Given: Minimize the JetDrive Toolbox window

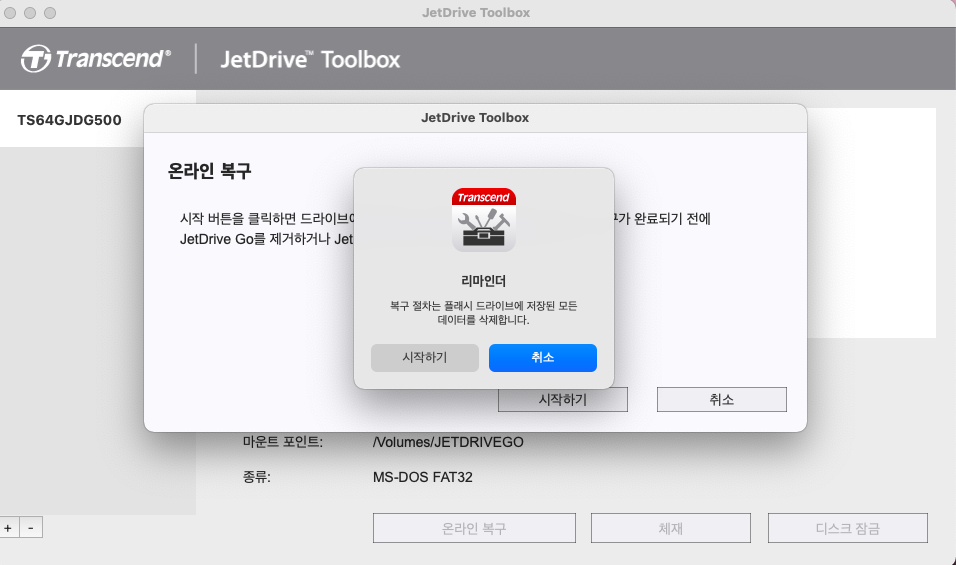Looking at the screenshot, I should point(30,13).
